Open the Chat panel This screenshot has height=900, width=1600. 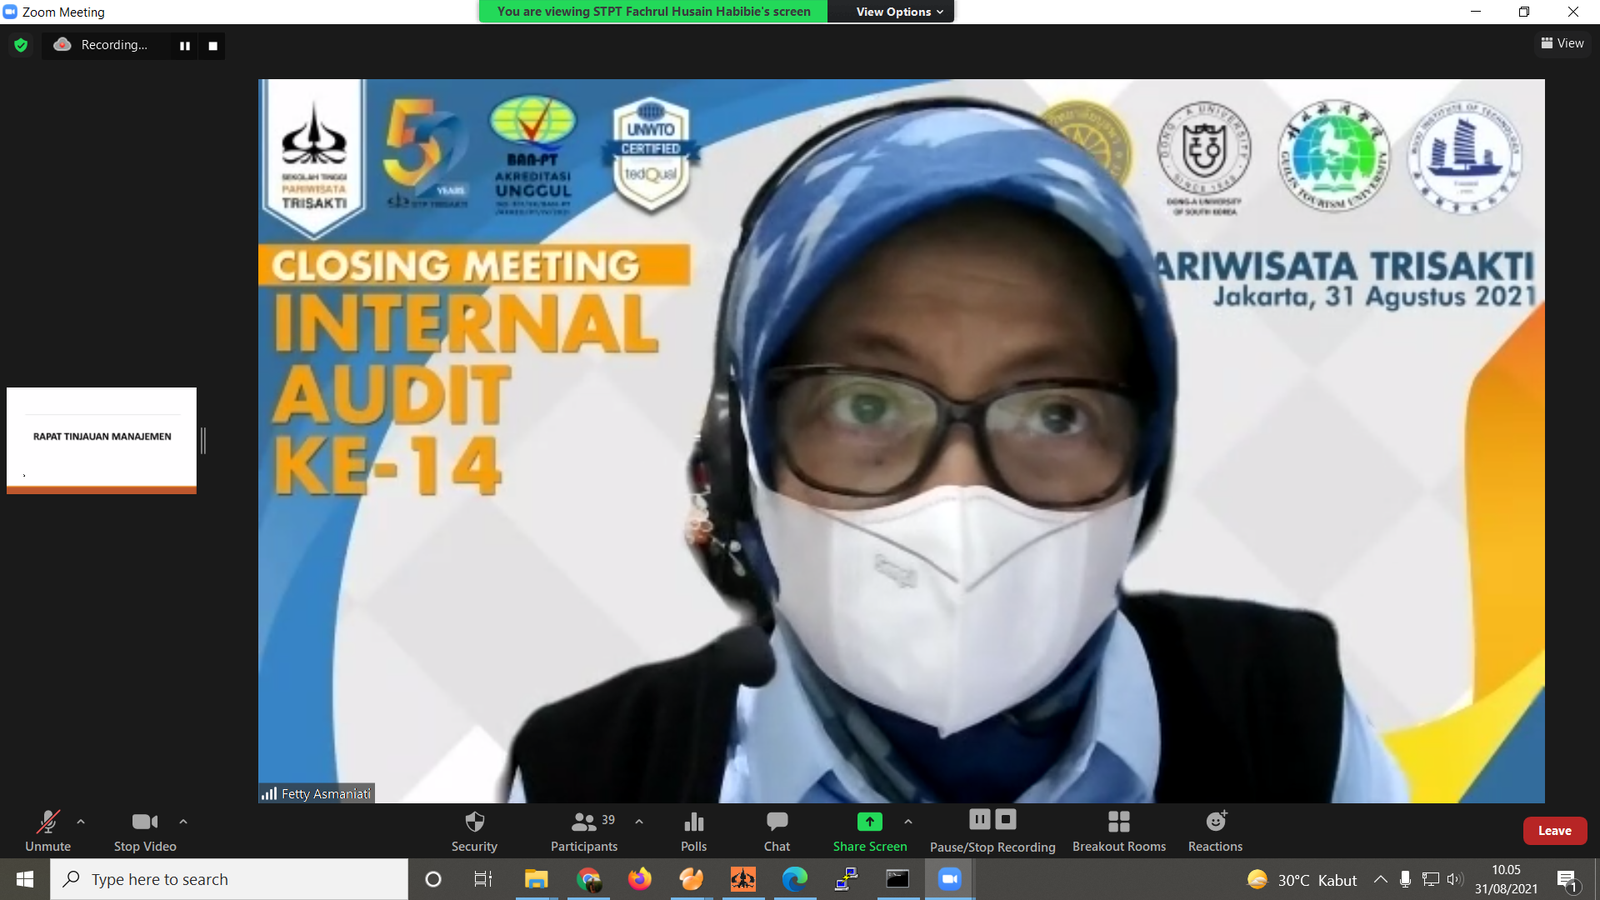click(777, 823)
